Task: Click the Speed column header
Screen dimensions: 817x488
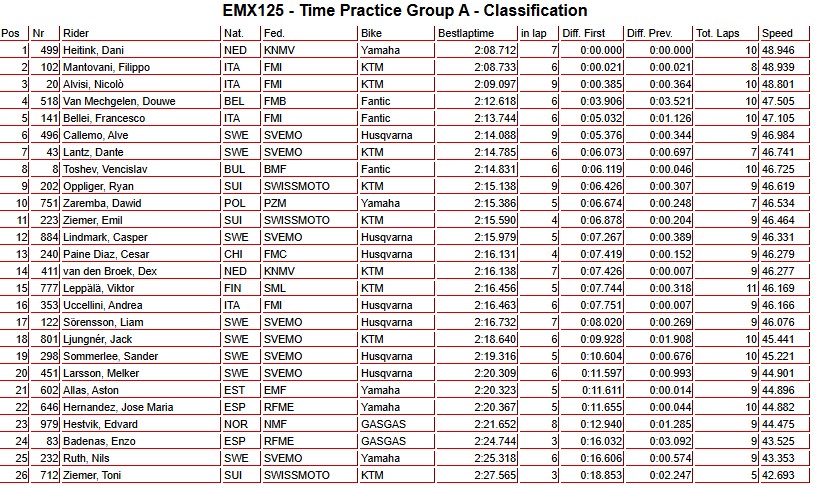Action: tap(777, 33)
